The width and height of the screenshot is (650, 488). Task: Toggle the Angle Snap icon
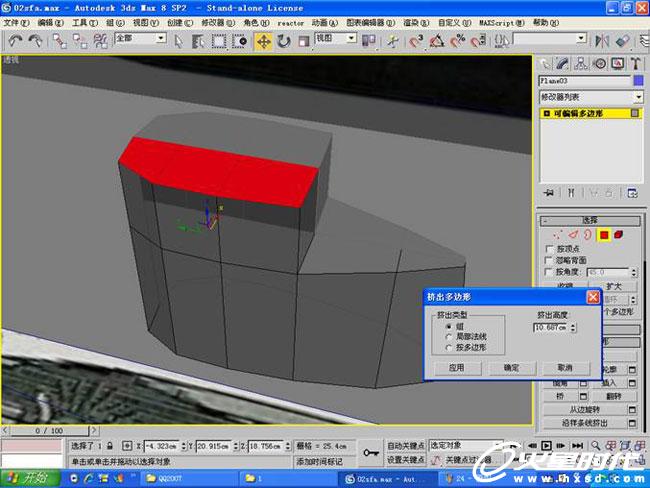pyautogui.click(x=437, y=41)
